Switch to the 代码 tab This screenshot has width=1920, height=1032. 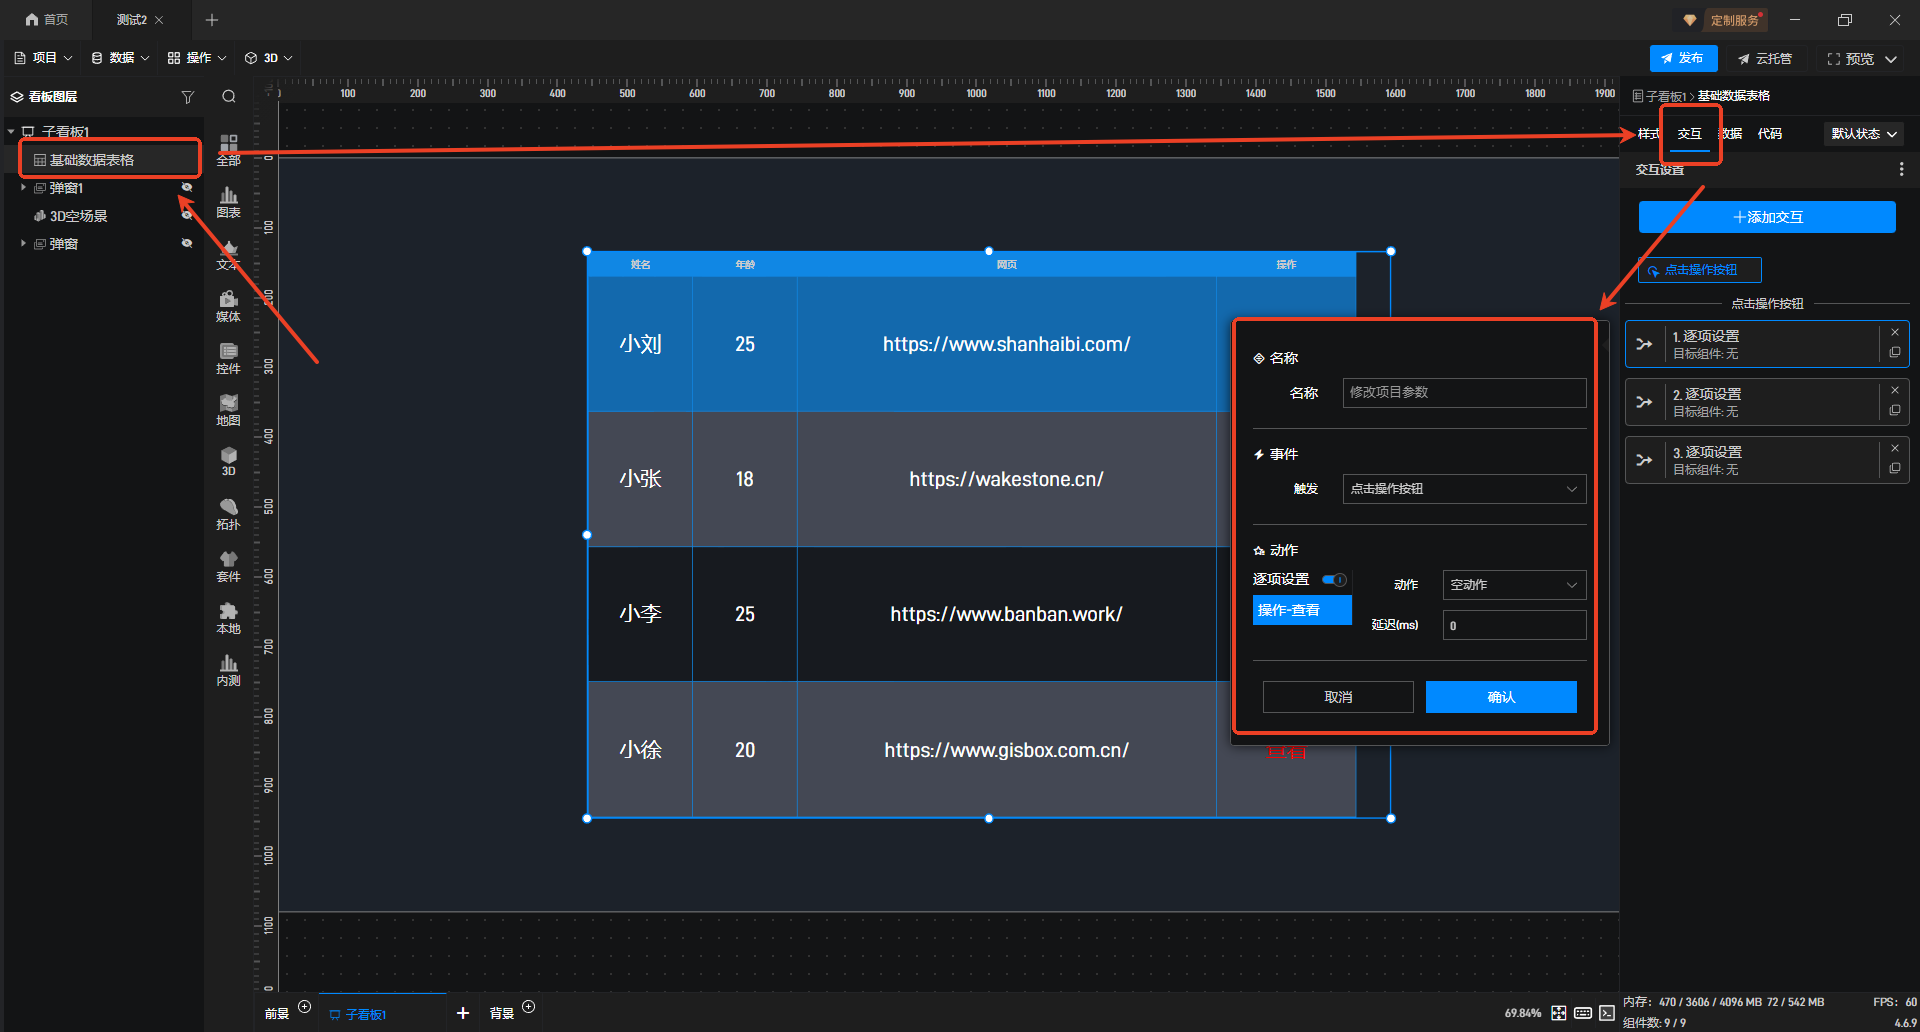click(x=1770, y=134)
